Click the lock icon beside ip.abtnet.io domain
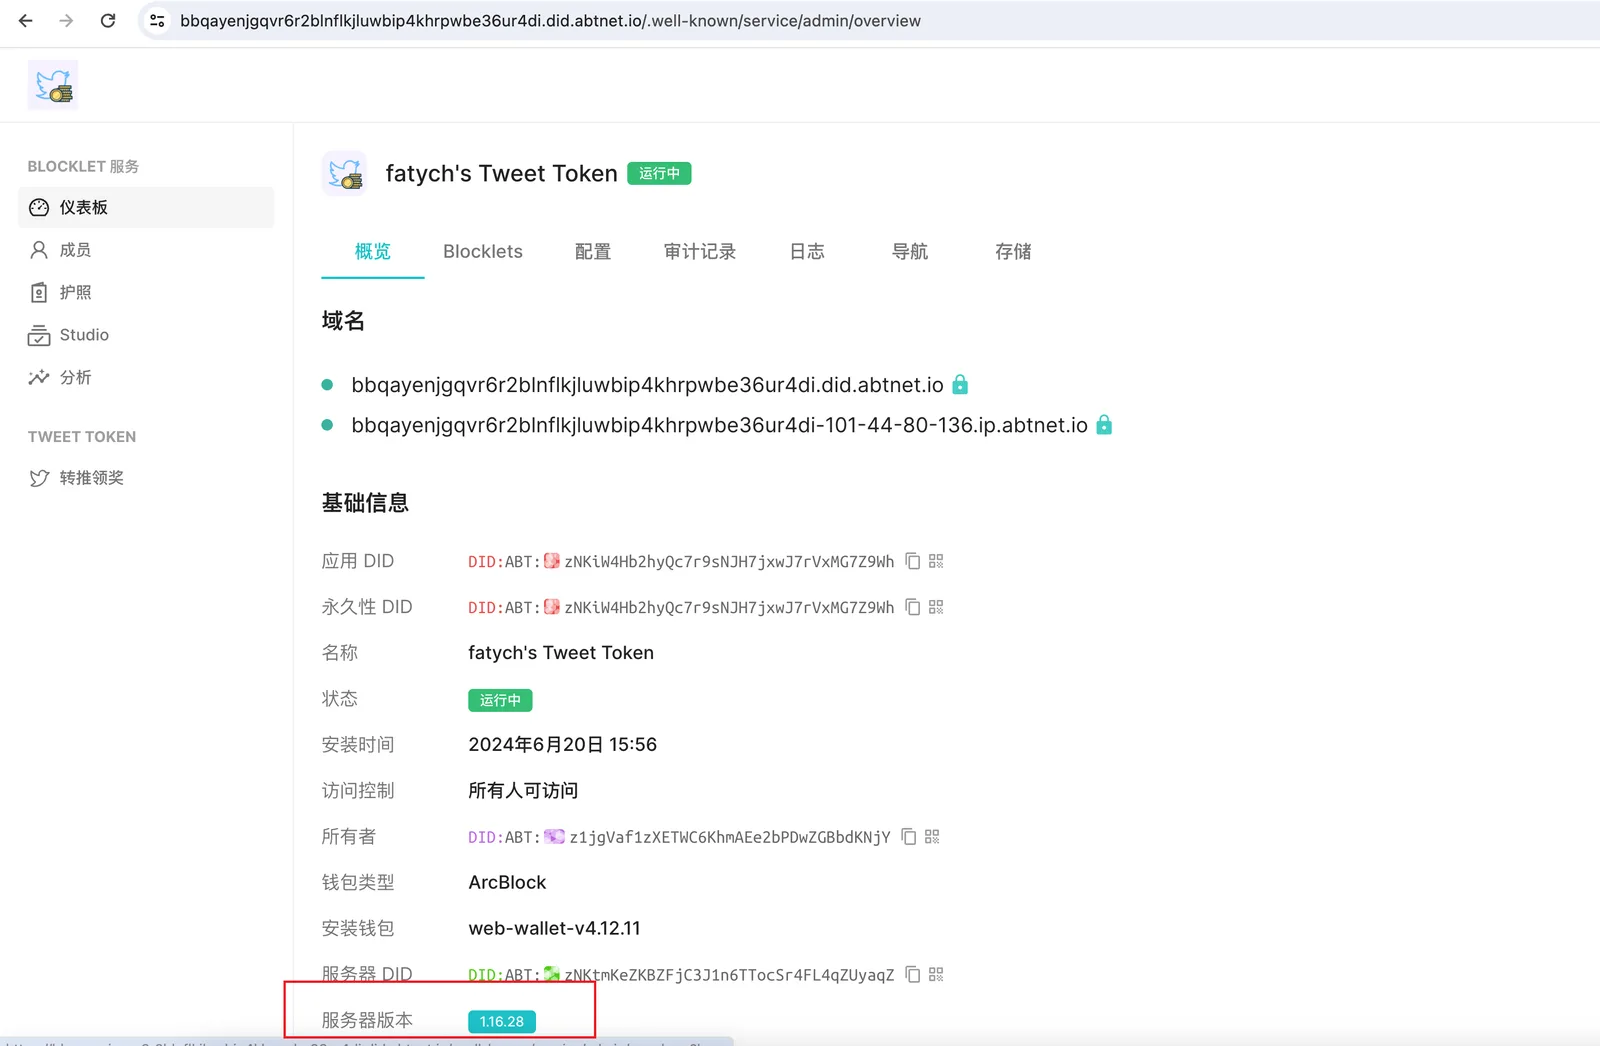This screenshot has width=1600, height=1046. click(x=1104, y=424)
